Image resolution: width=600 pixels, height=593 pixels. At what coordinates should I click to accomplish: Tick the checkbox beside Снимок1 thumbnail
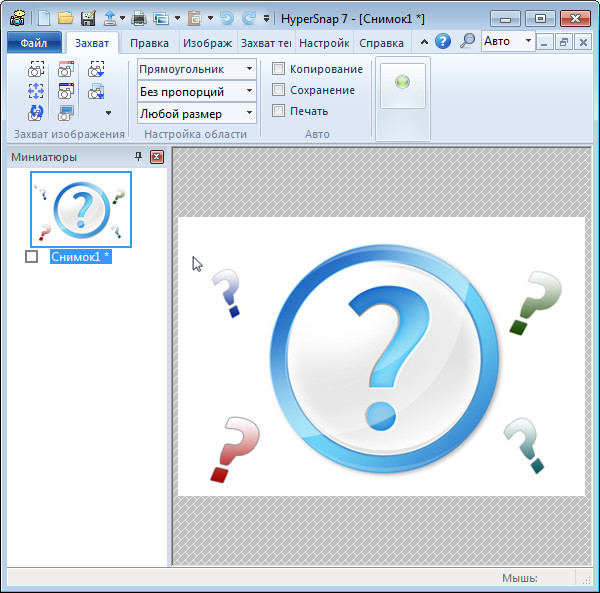coord(31,257)
